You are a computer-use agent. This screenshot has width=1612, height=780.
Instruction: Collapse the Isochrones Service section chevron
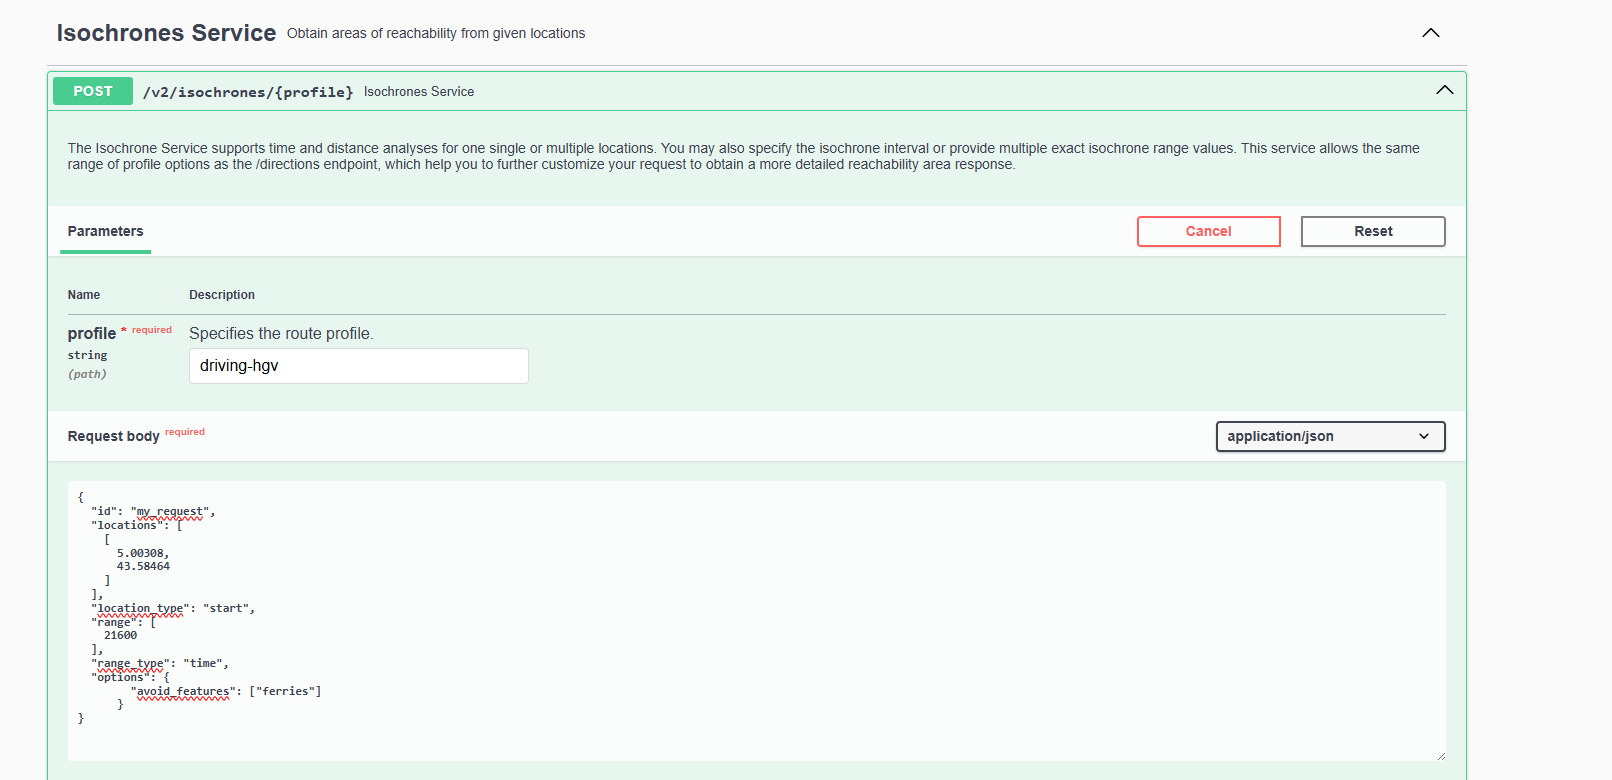tap(1430, 33)
